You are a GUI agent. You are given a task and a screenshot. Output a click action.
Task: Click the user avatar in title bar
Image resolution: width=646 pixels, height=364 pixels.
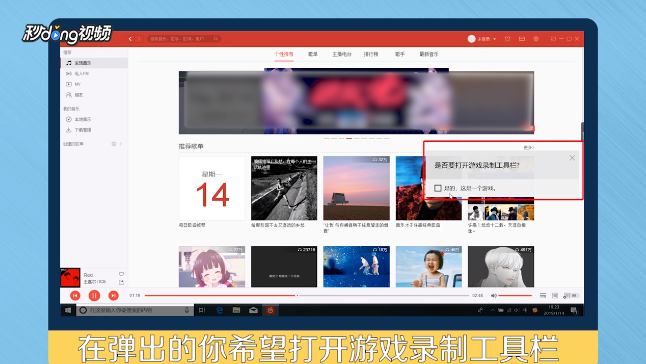472,39
